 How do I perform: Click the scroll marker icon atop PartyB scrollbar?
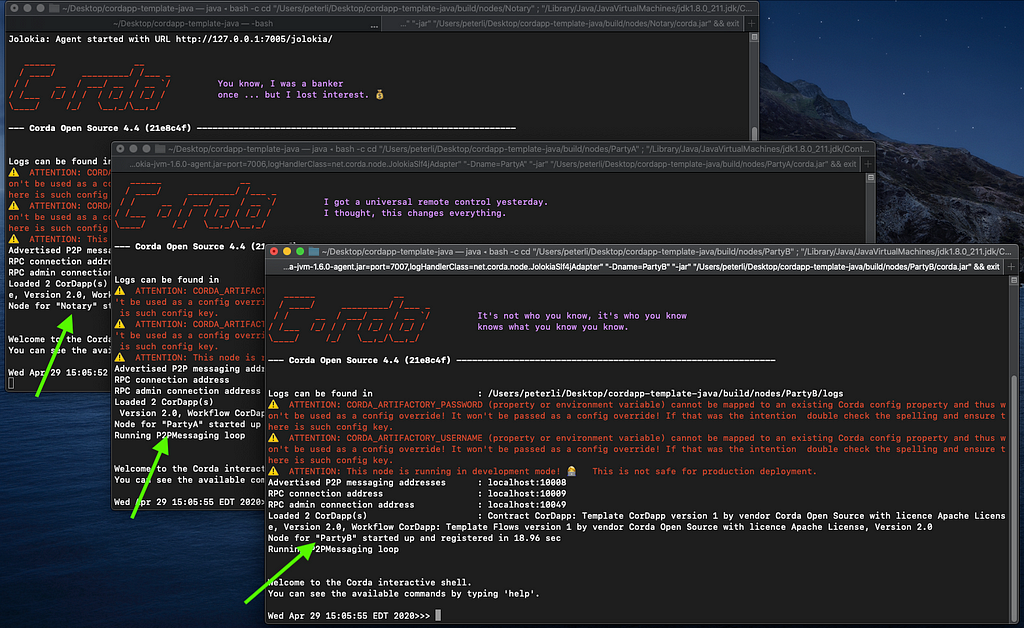pos(1014,280)
